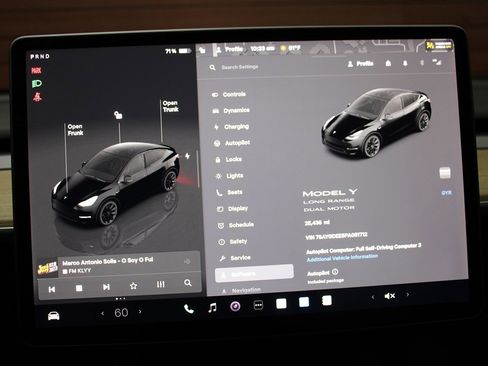Viewport: 488px width, 366px height.
Task: Increase cabin temperature with right arrow
Action: click(x=140, y=312)
